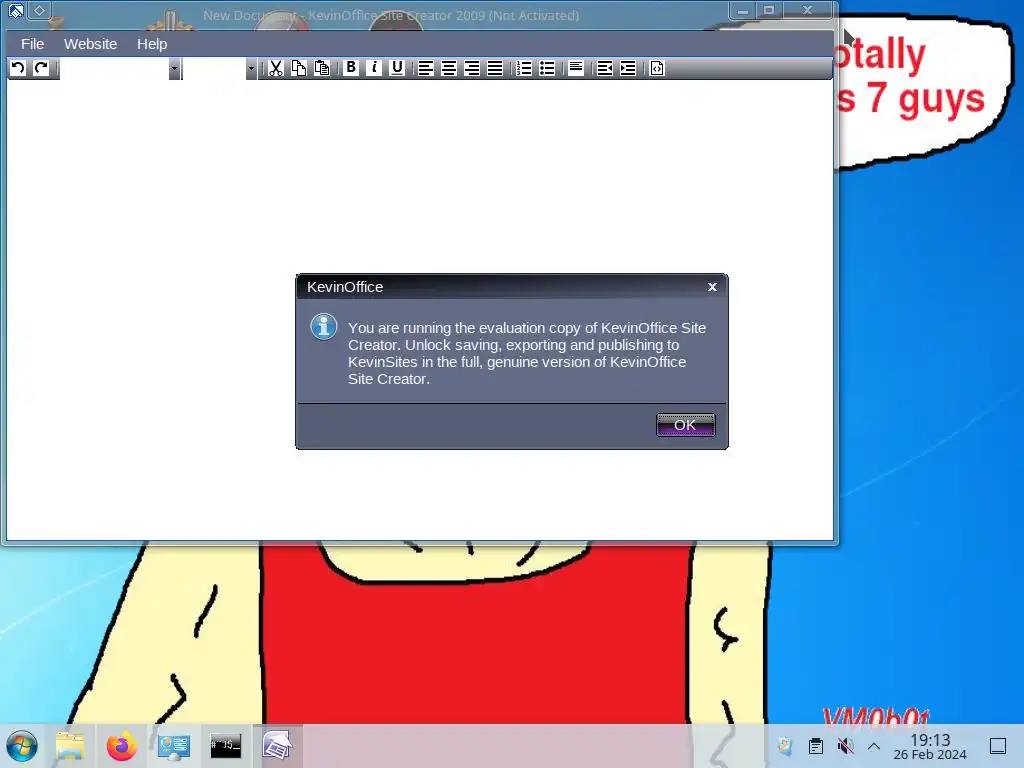
Task: Open the File menu
Action: pos(32,44)
